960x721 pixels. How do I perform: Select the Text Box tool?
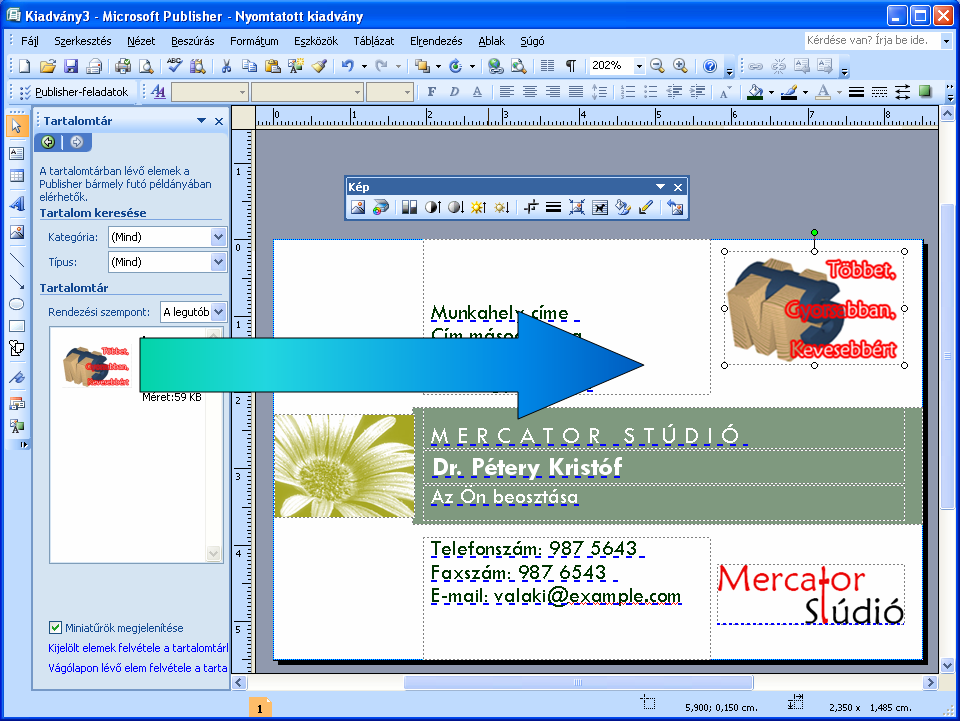17,153
